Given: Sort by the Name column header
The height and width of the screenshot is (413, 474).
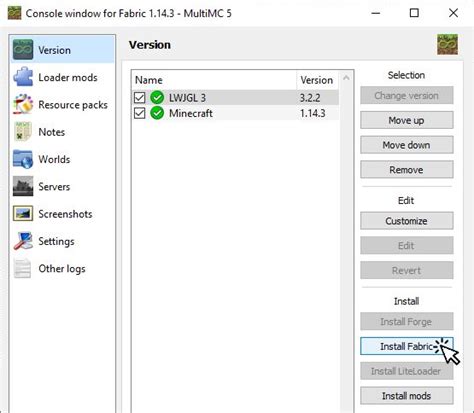Looking at the screenshot, I should [x=214, y=80].
